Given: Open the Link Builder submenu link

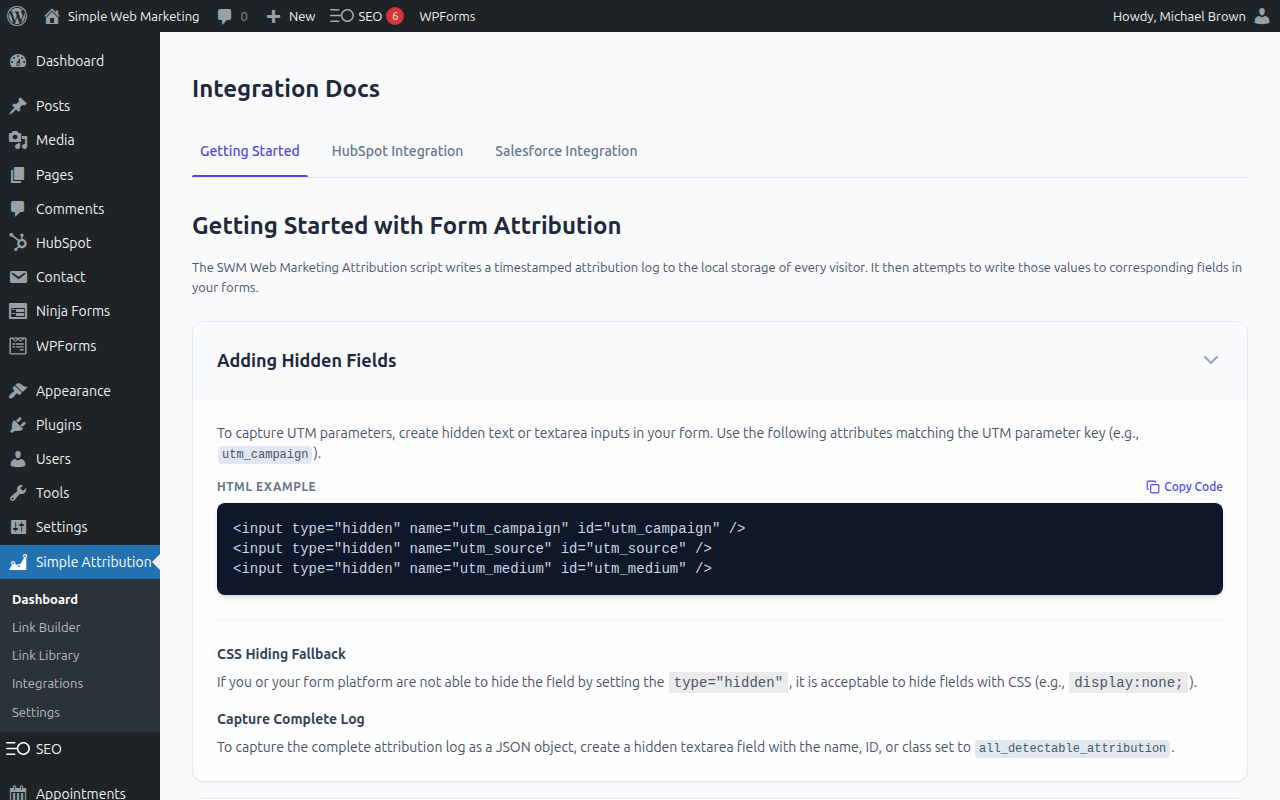Looking at the screenshot, I should pos(46,627).
